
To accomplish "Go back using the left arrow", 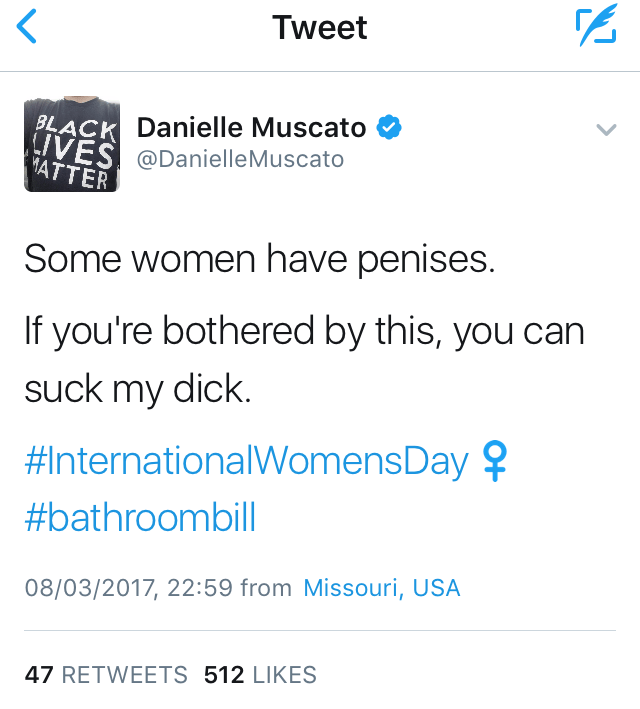I will [x=28, y=27].
